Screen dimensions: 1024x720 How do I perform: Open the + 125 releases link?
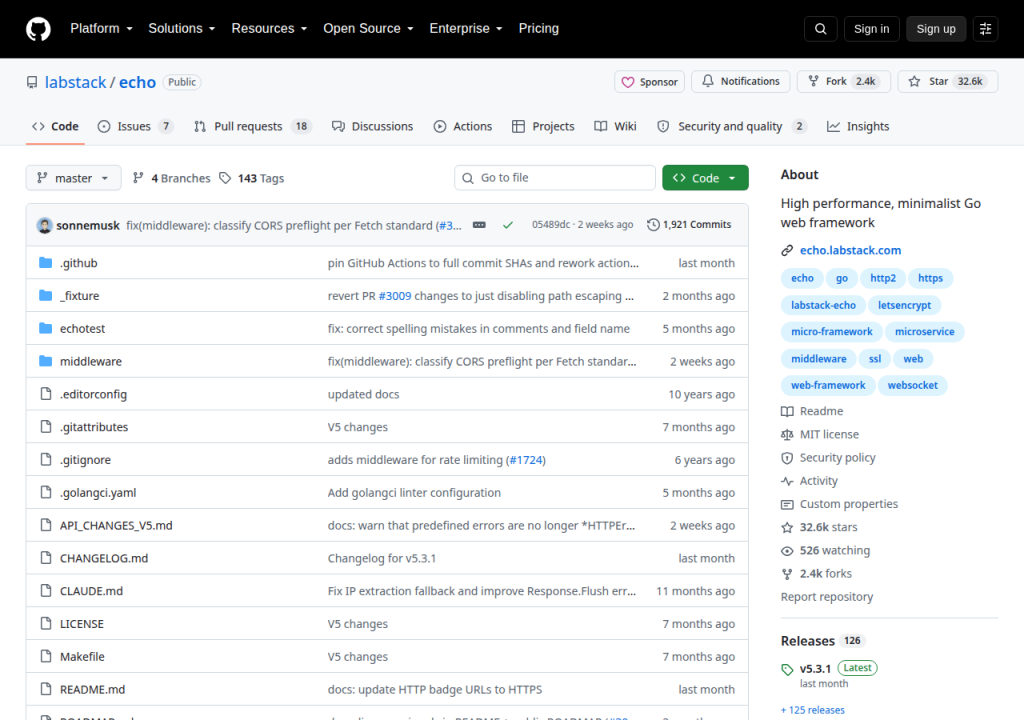click(812, 710)
